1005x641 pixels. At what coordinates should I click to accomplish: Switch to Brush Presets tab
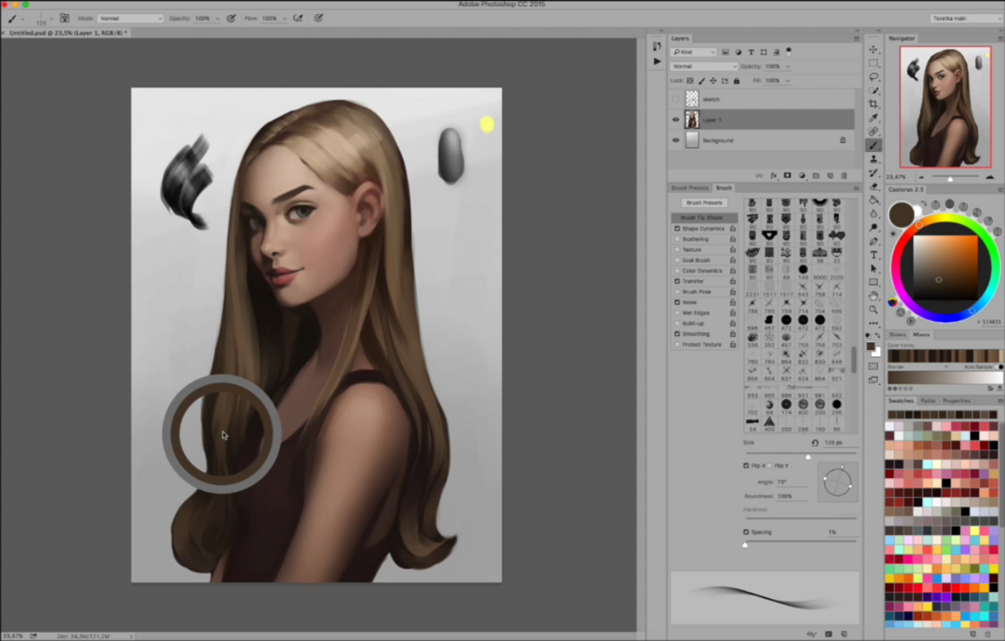[690, 188]
